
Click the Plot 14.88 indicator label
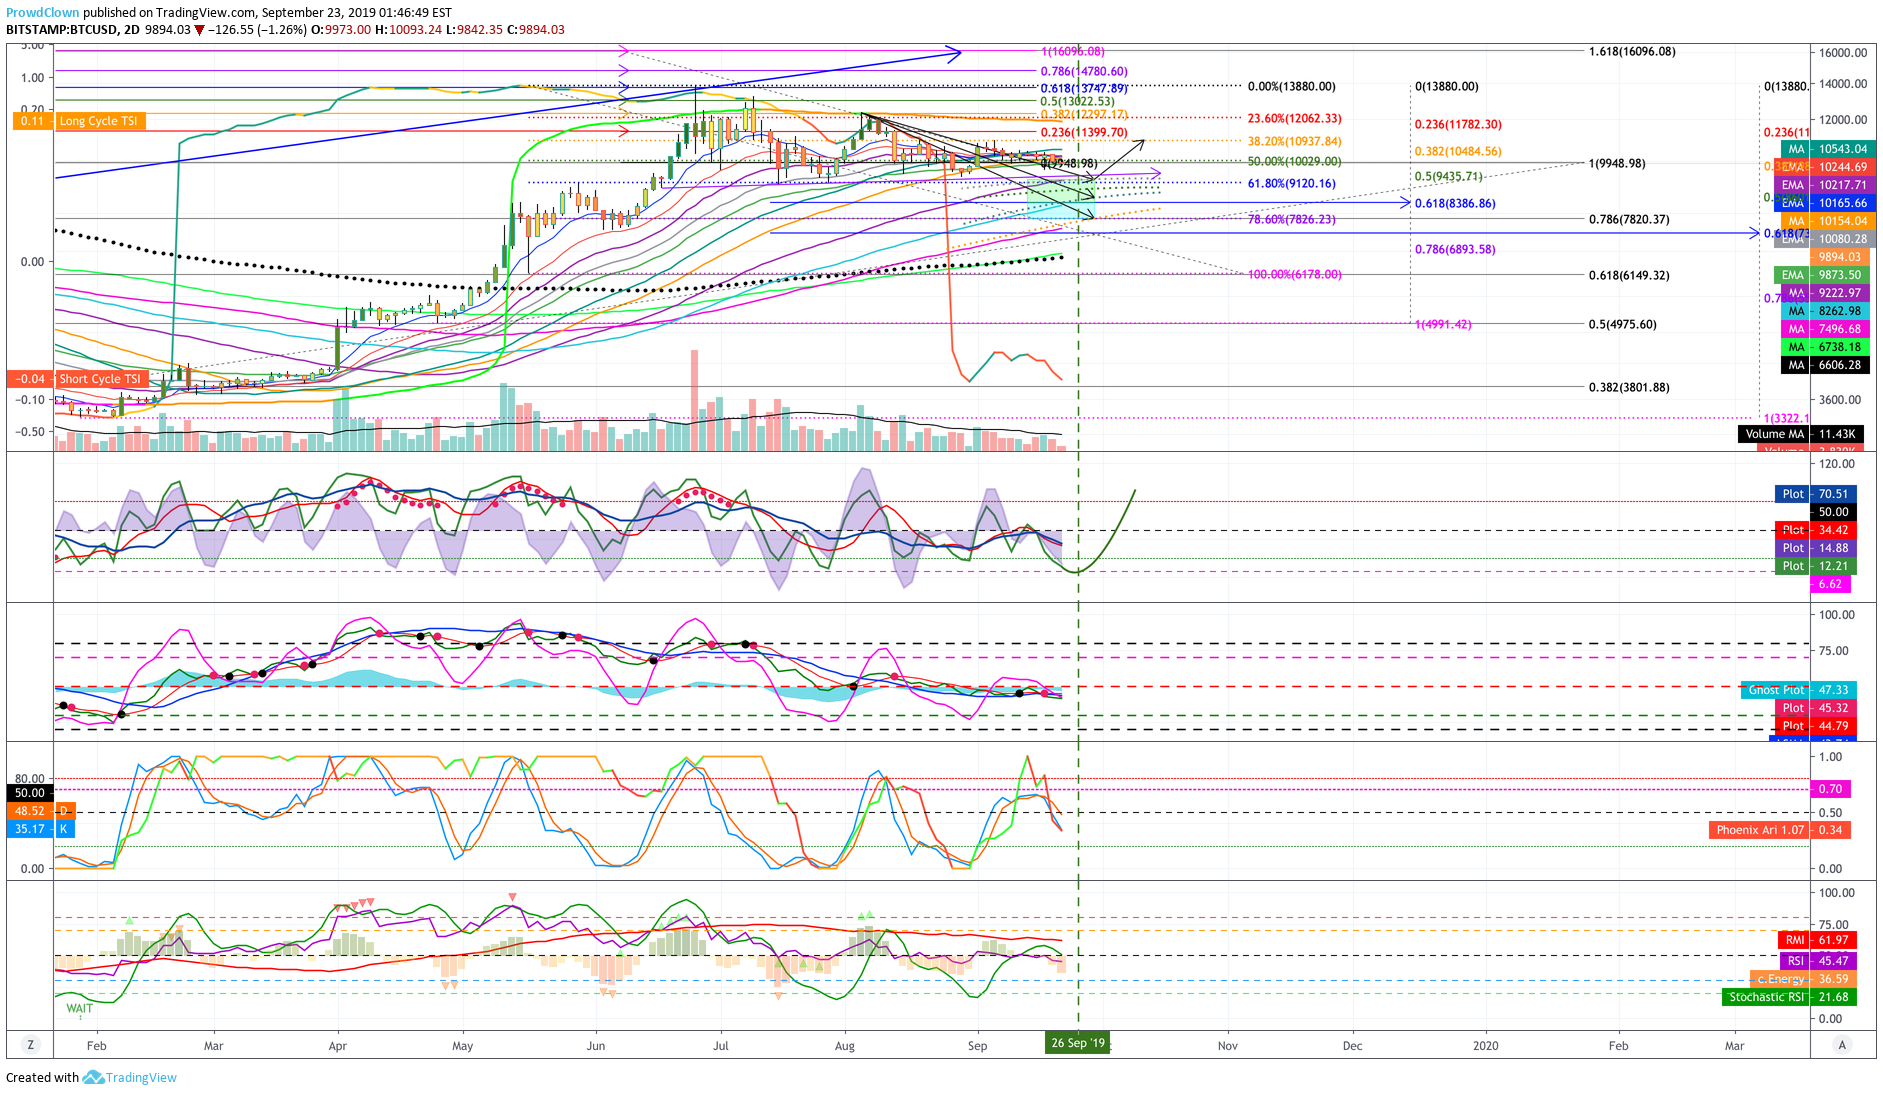(x=1816, y=548)
